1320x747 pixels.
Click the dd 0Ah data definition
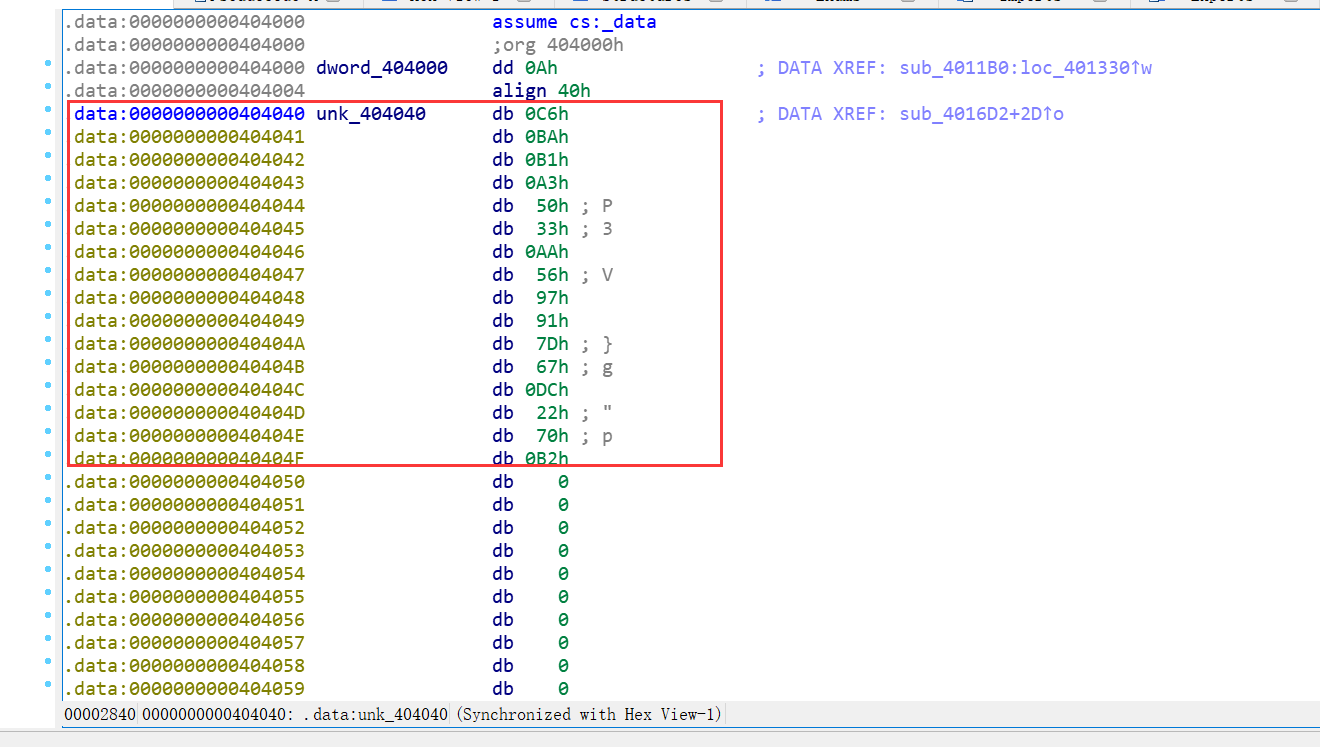coord(518,67)
